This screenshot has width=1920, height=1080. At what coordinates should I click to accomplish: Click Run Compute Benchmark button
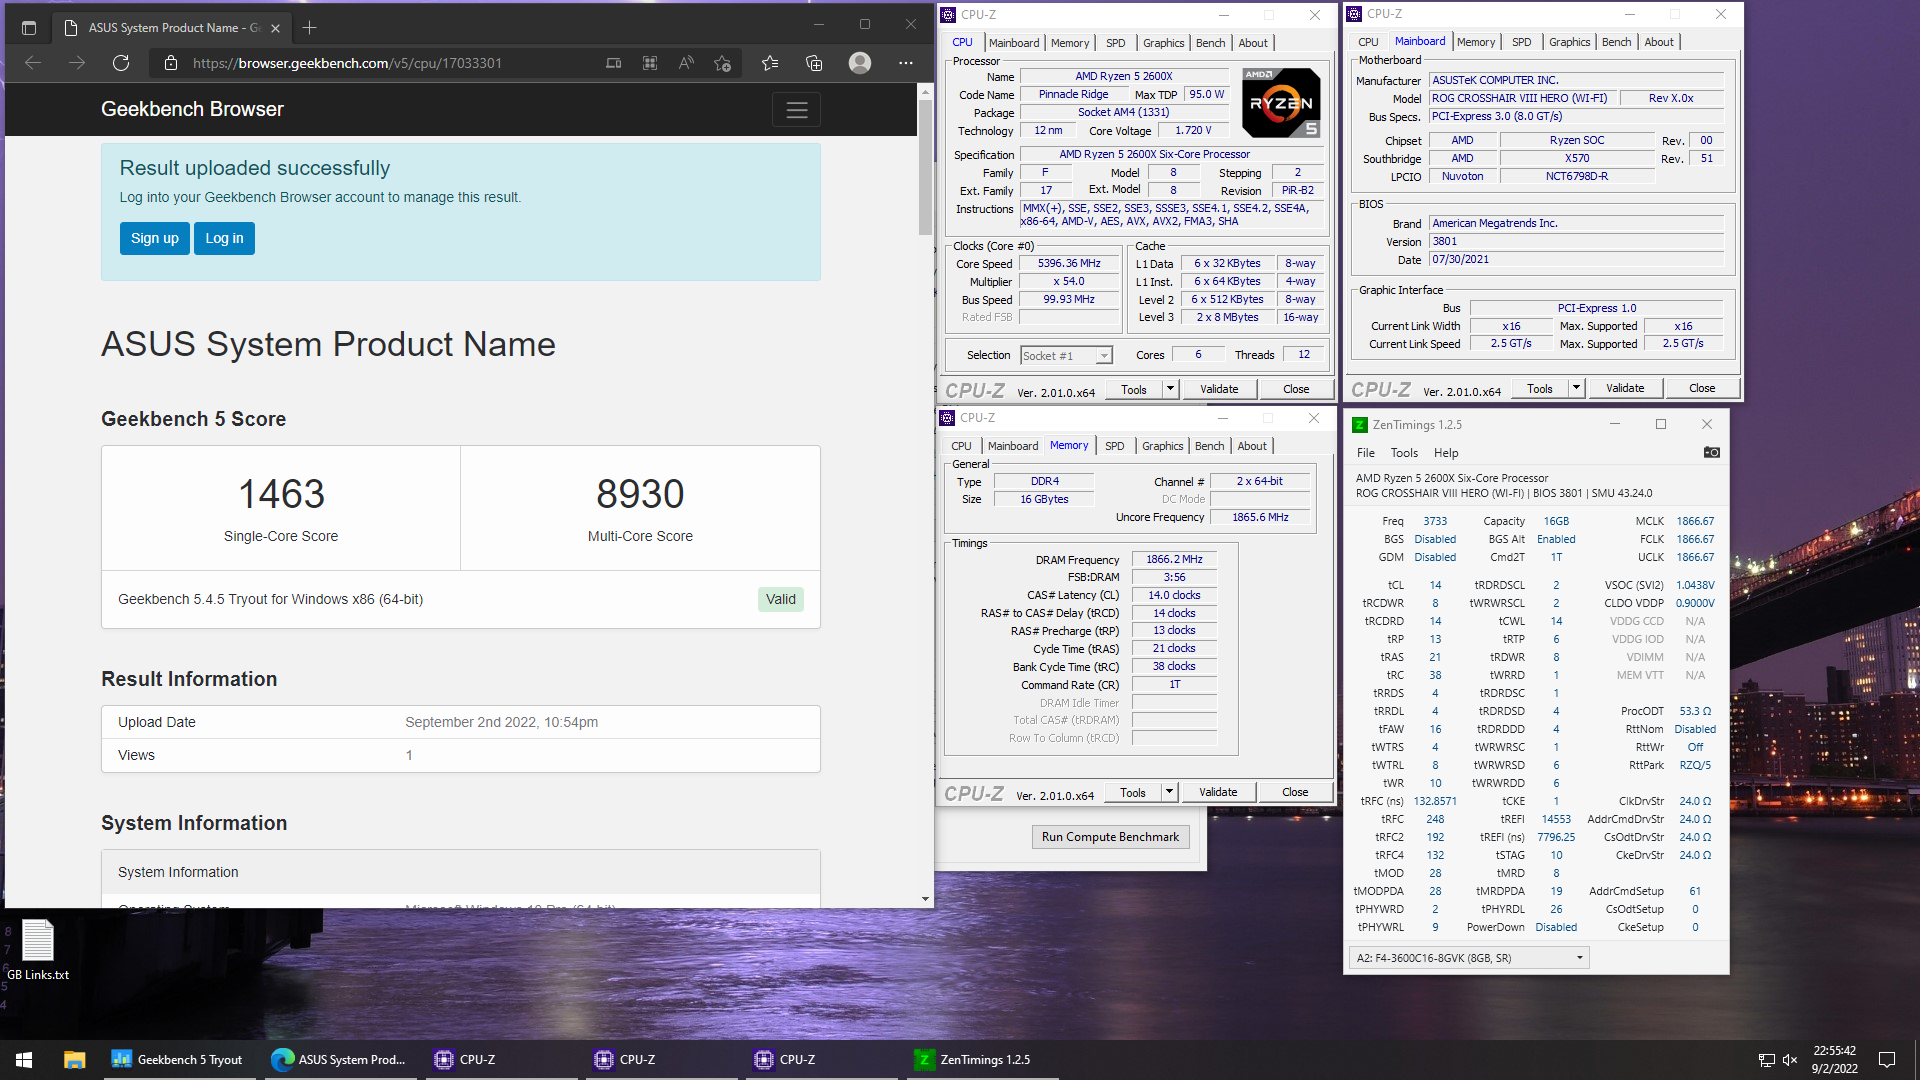(x=1110, y=837)
